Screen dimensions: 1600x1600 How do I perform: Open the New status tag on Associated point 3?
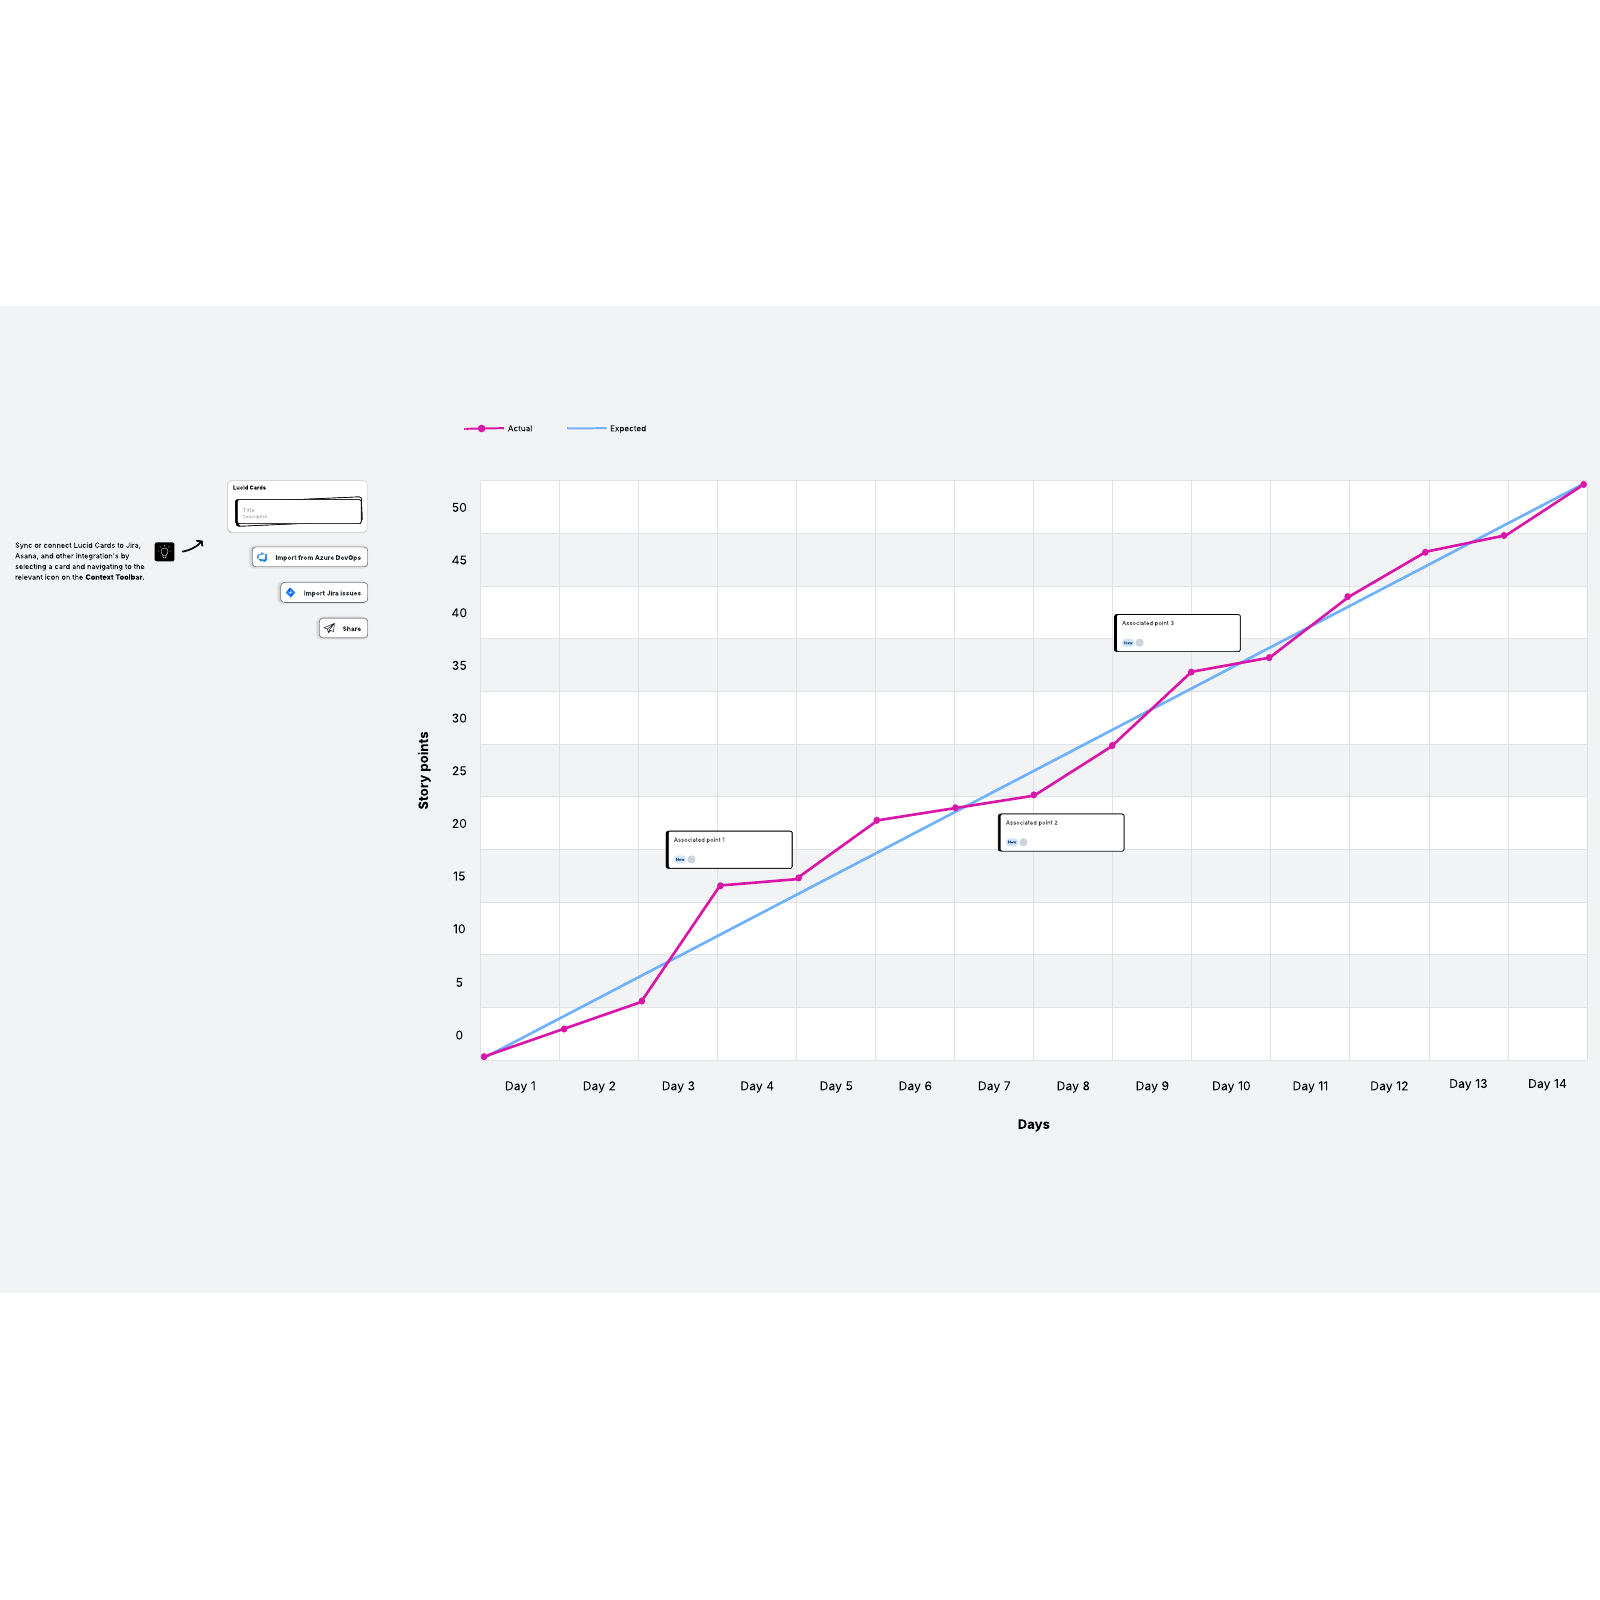click(1128, 643)
